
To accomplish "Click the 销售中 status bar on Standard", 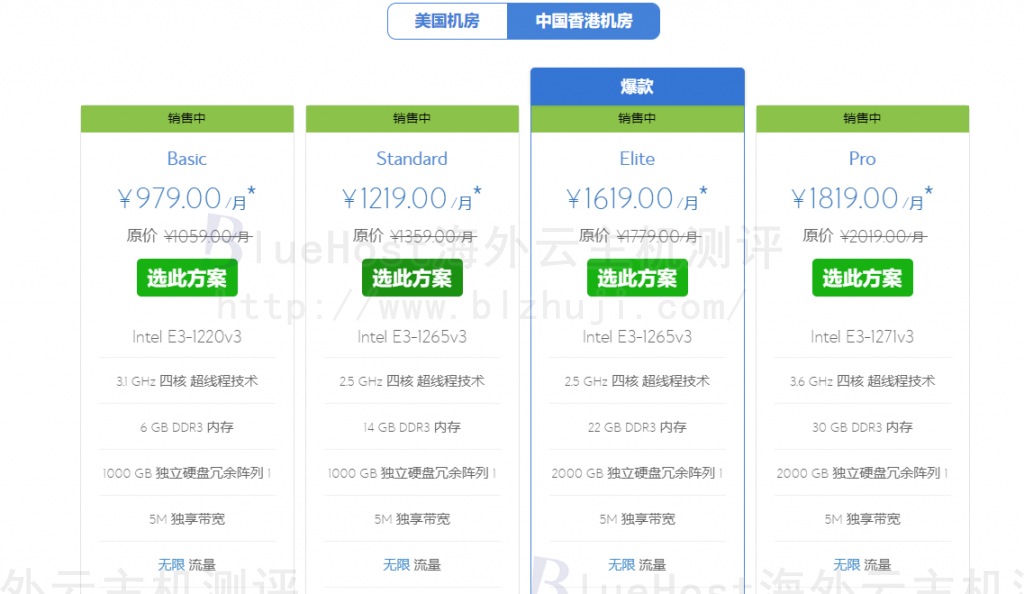I will tap(412, 118).
